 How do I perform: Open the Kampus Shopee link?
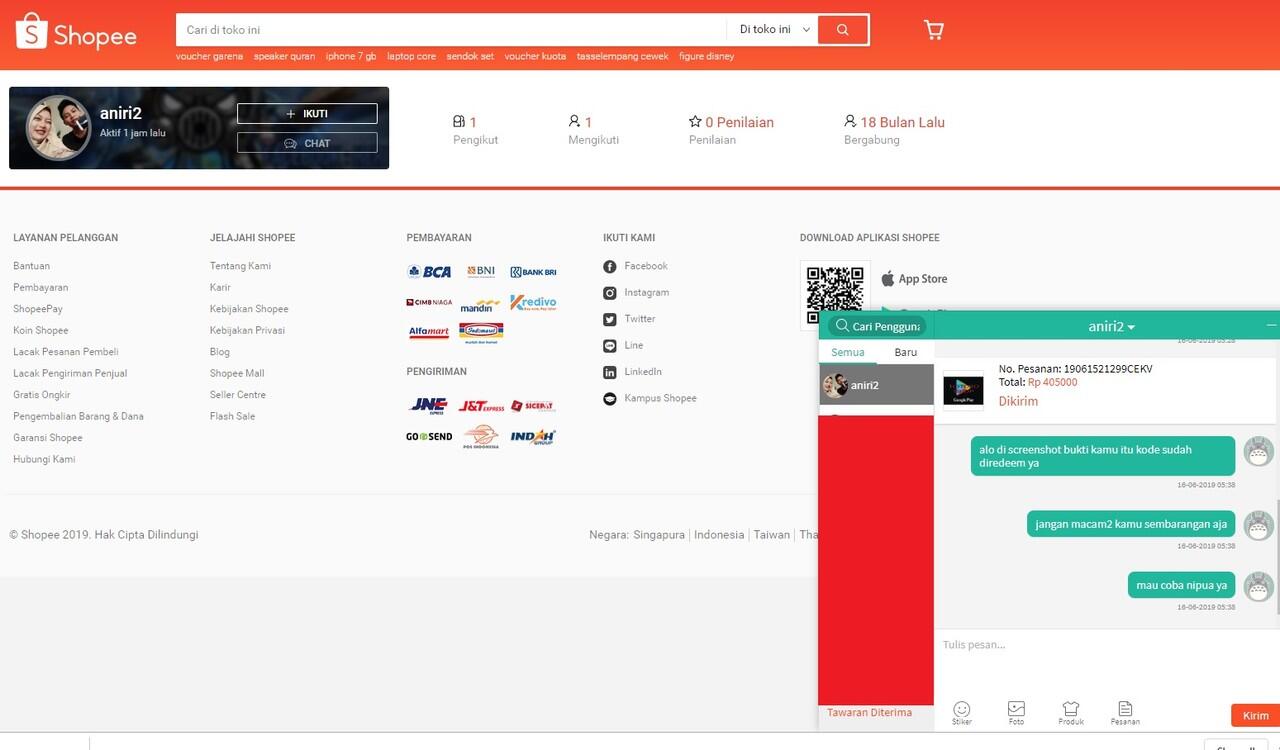coord(650,398)
